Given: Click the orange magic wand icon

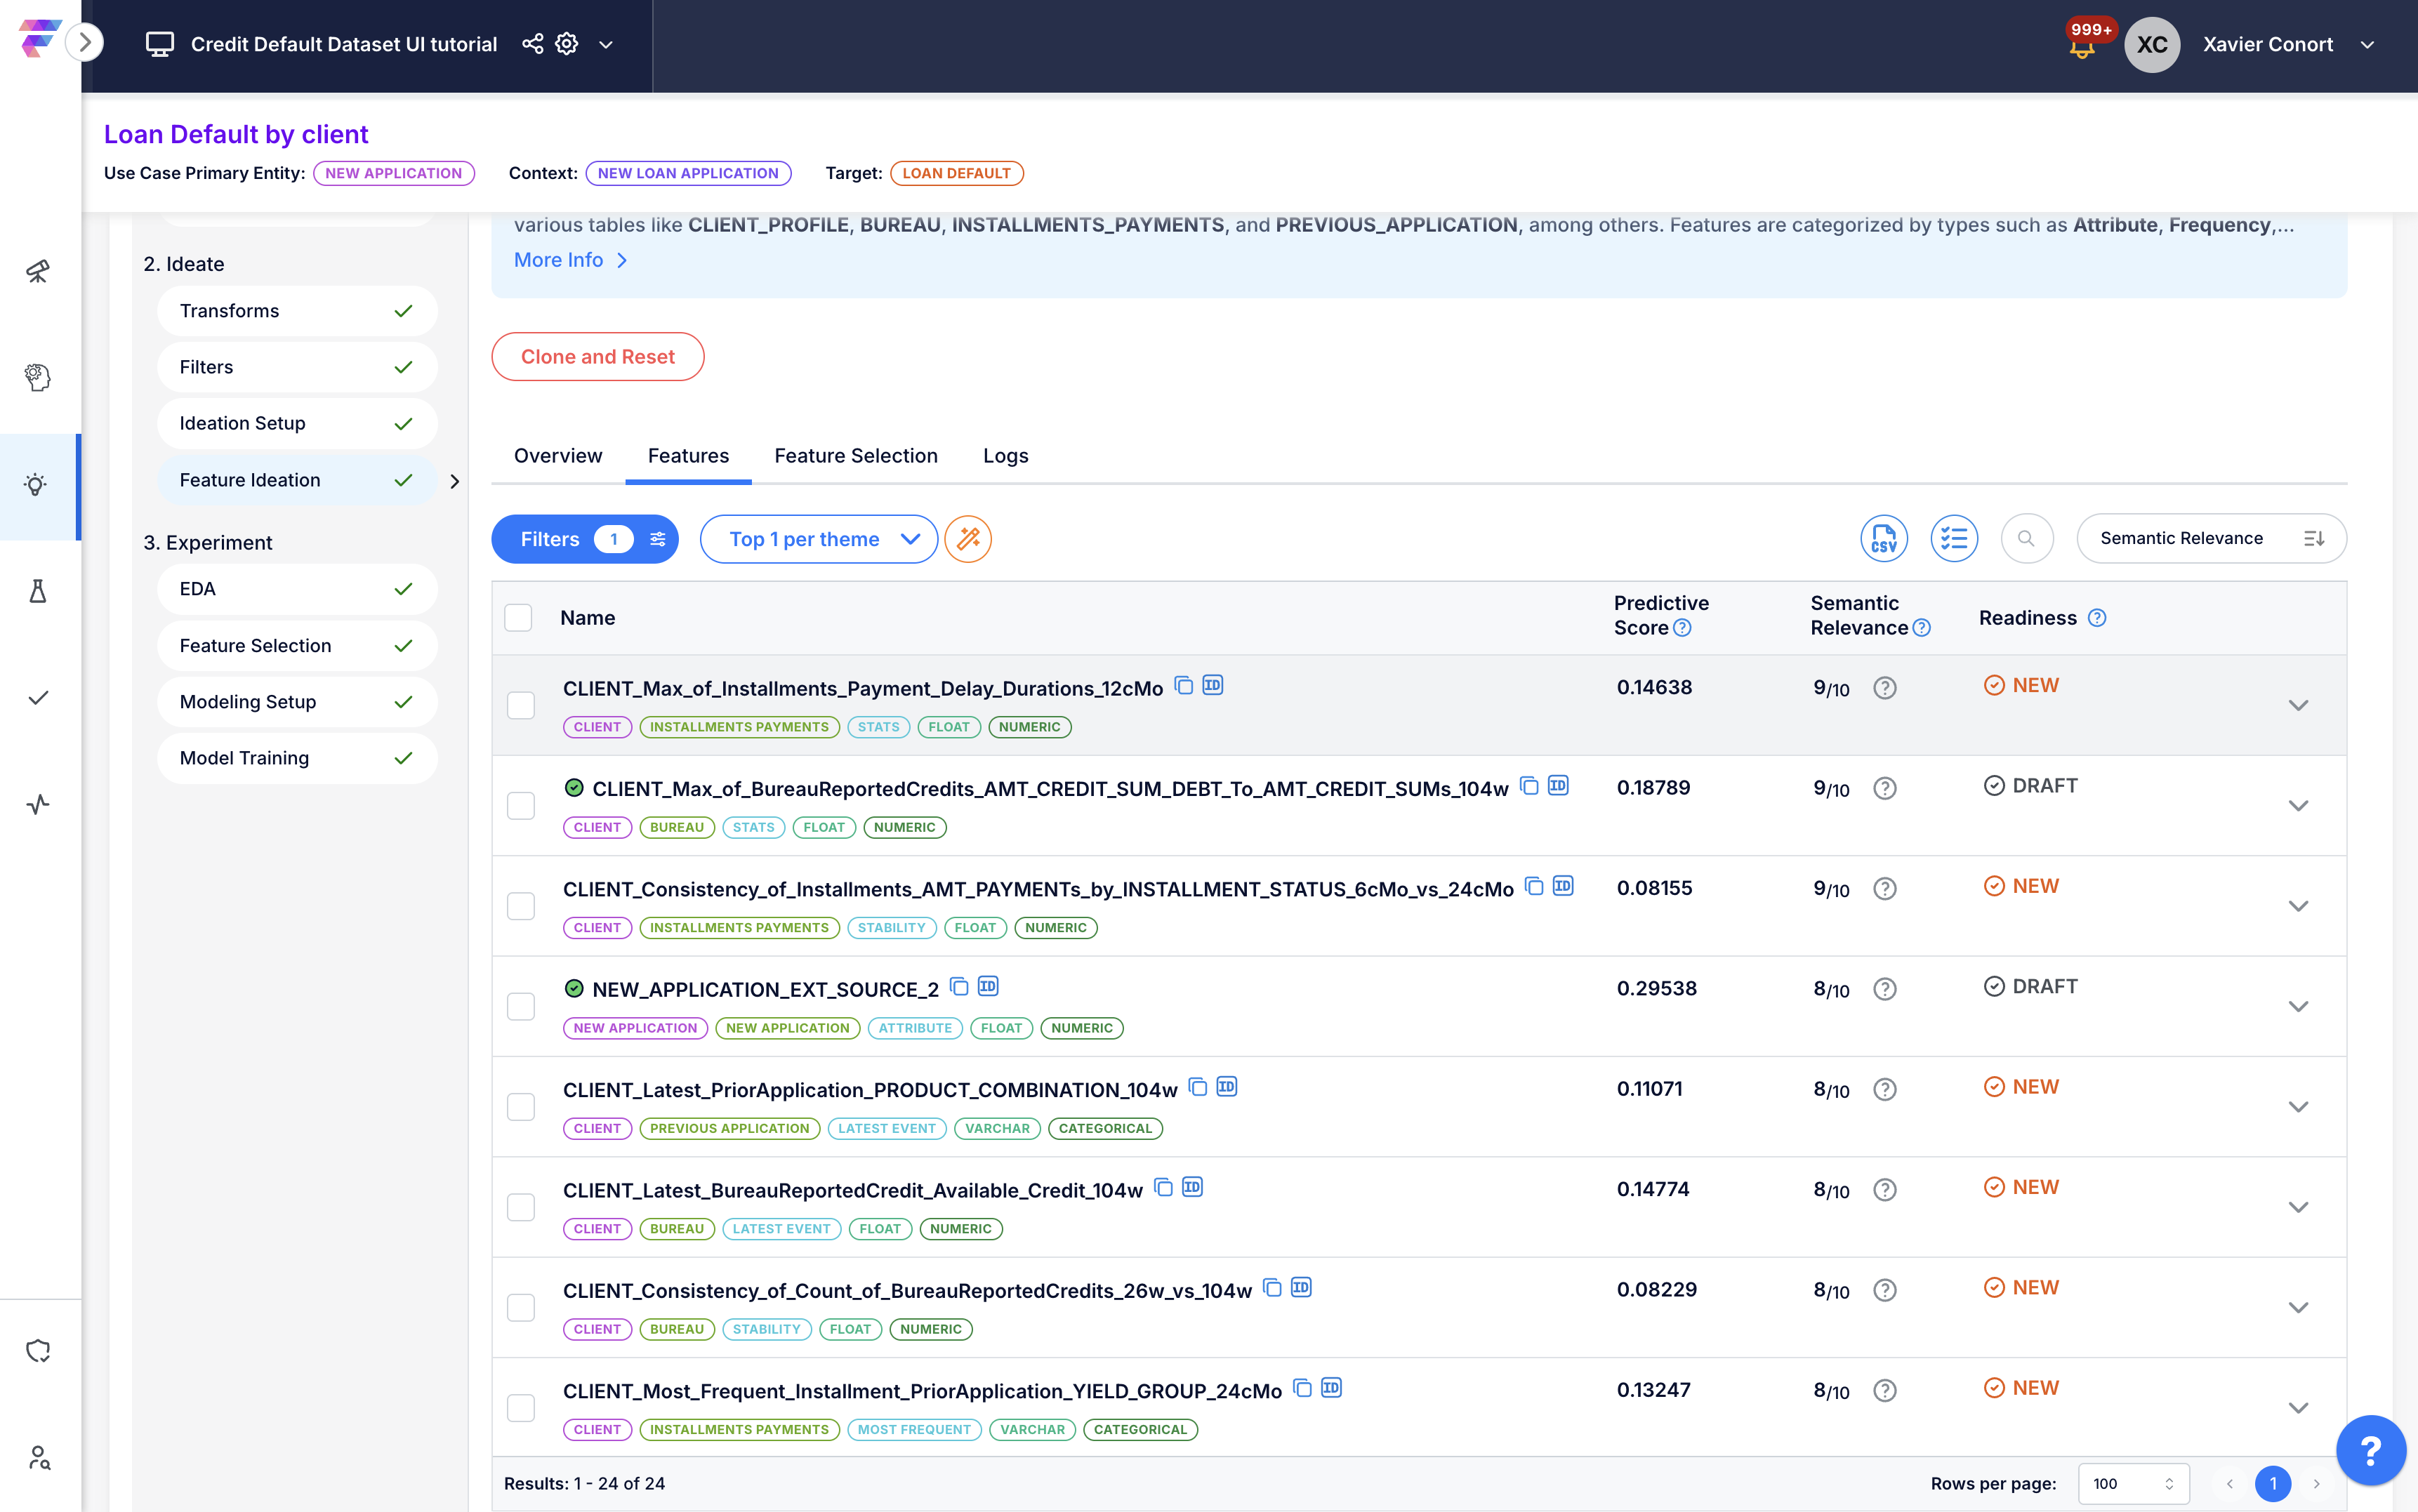Looking at the screenshot, I should 967,539.
